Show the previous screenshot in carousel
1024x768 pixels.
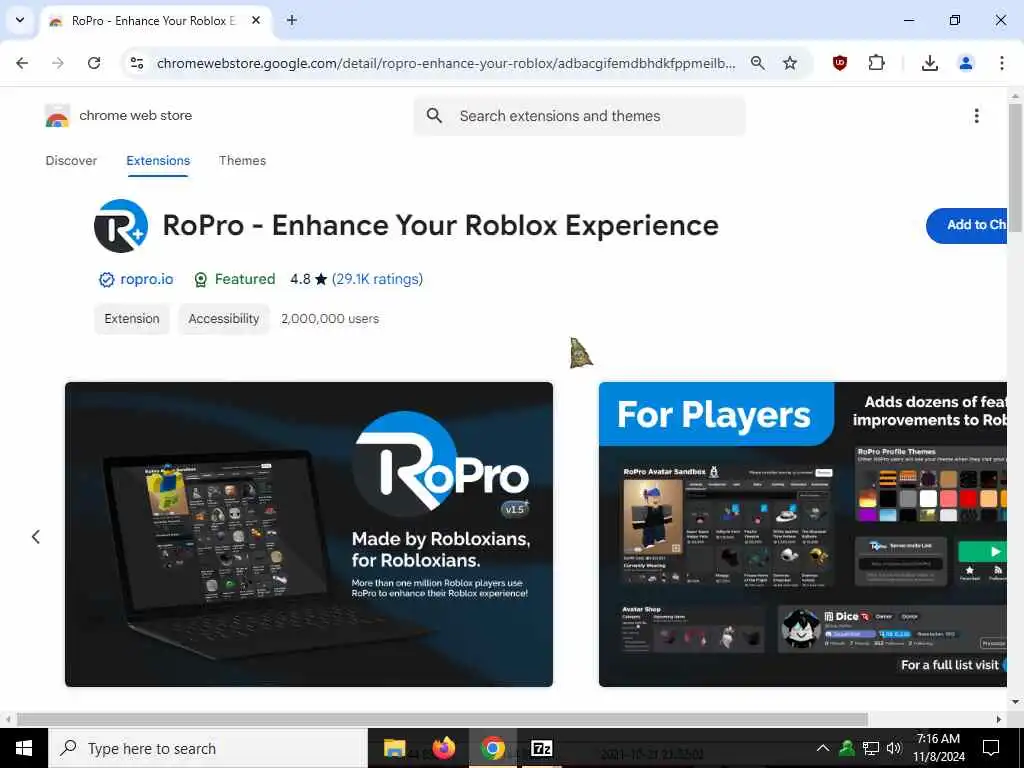(36, 537)
